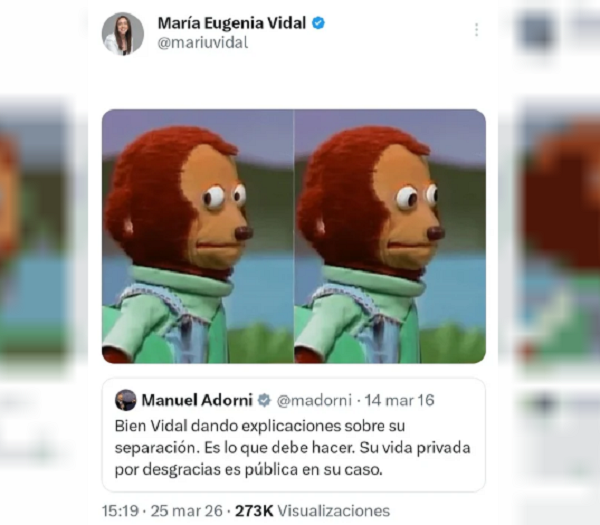Click the blurred monkey image on the right
The height and width of the screenshot is (525, 600).
coord(559,237)
